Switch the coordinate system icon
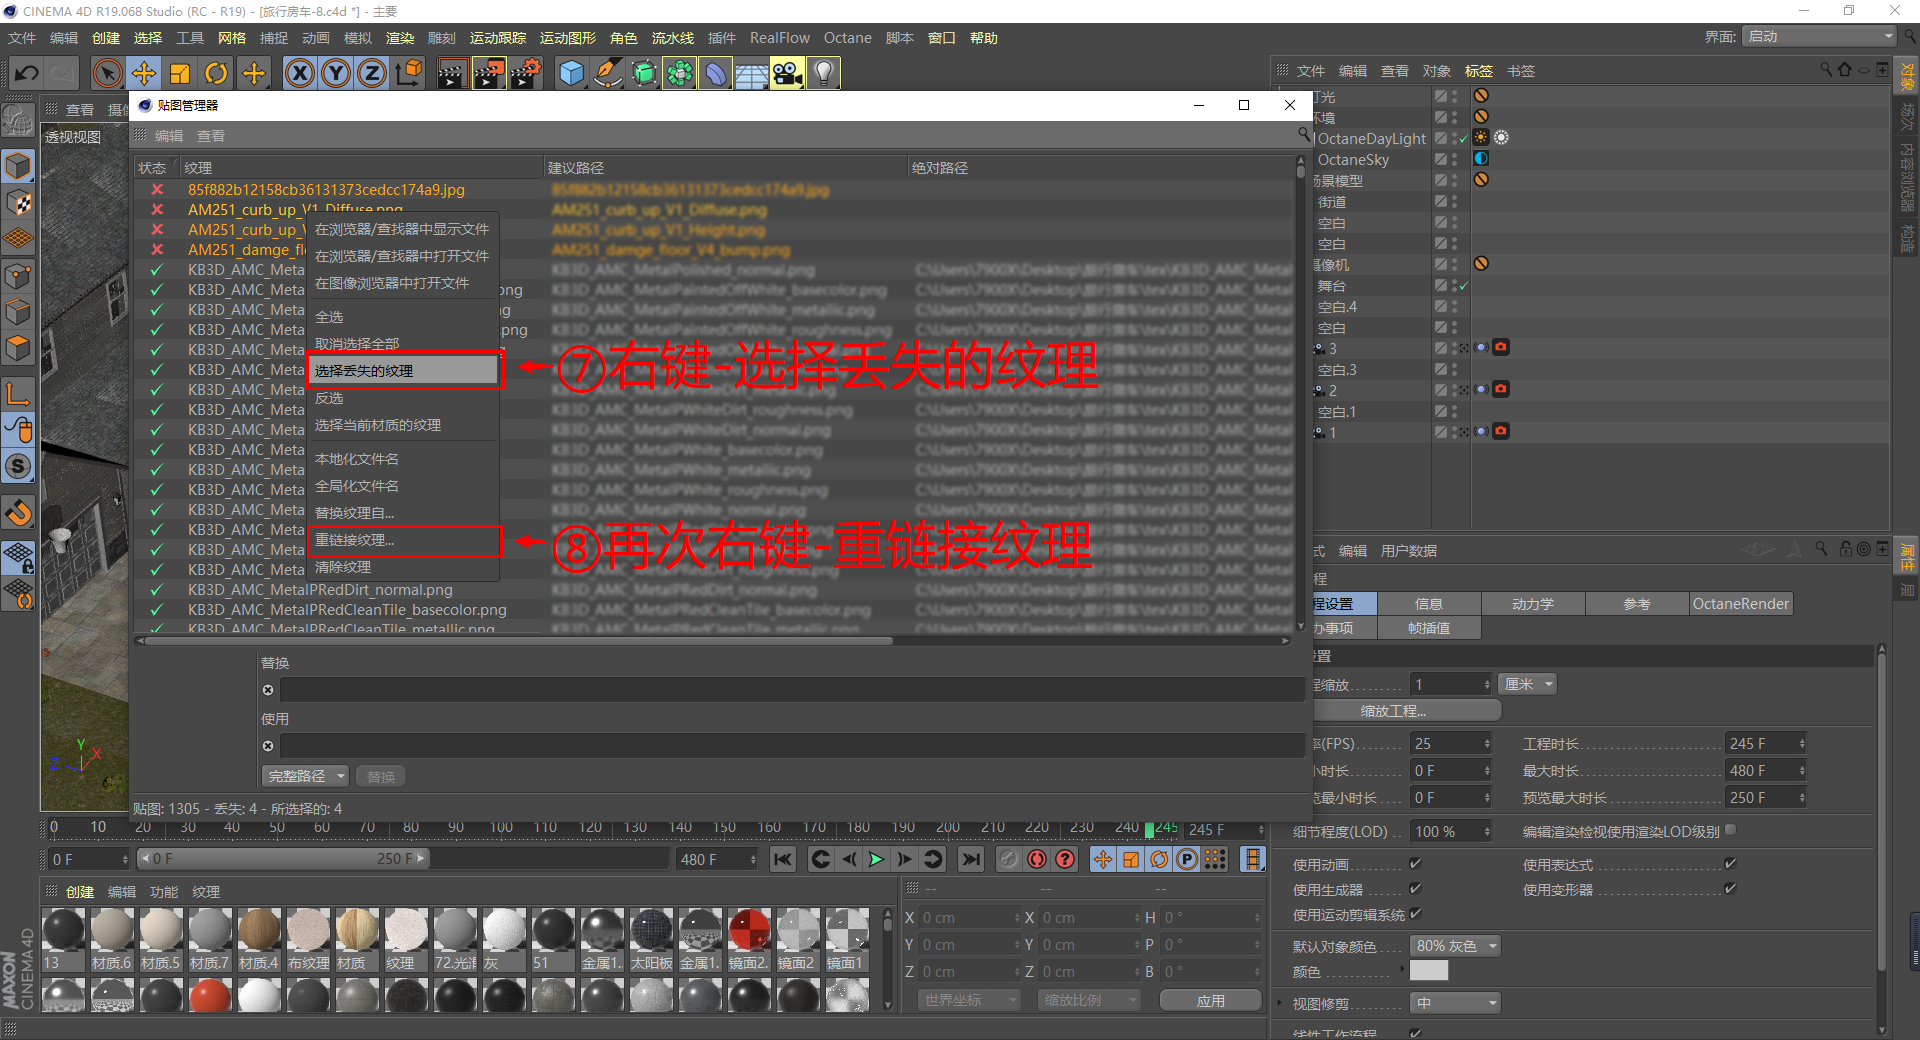The width and height of the screenshot is (1920, 1040). pos(409,73)
